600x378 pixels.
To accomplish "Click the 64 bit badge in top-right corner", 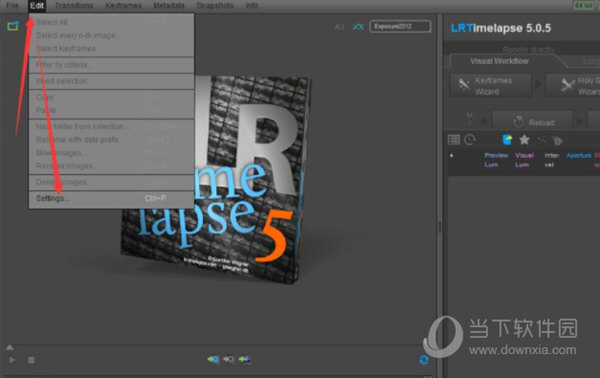I will click(x=584, y=5).
